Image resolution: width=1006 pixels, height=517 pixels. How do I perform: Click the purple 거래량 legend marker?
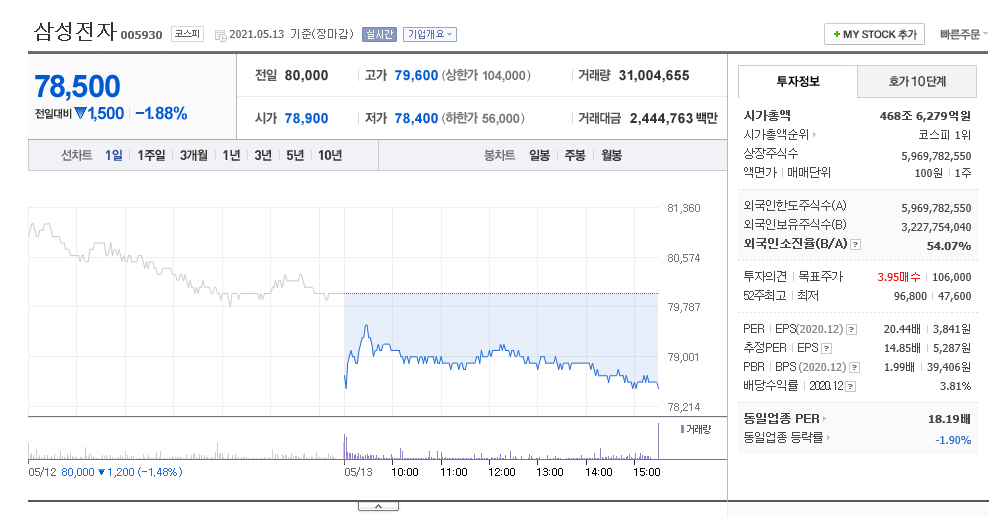[x=682, y=428]
